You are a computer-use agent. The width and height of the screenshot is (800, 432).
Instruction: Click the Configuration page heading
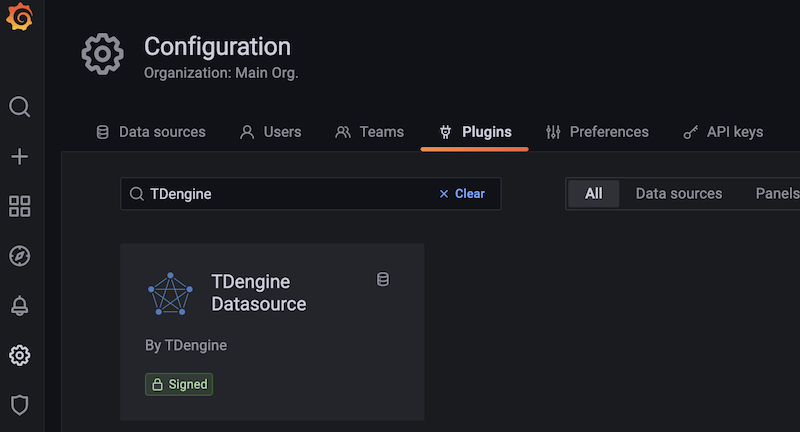(217, 46)
